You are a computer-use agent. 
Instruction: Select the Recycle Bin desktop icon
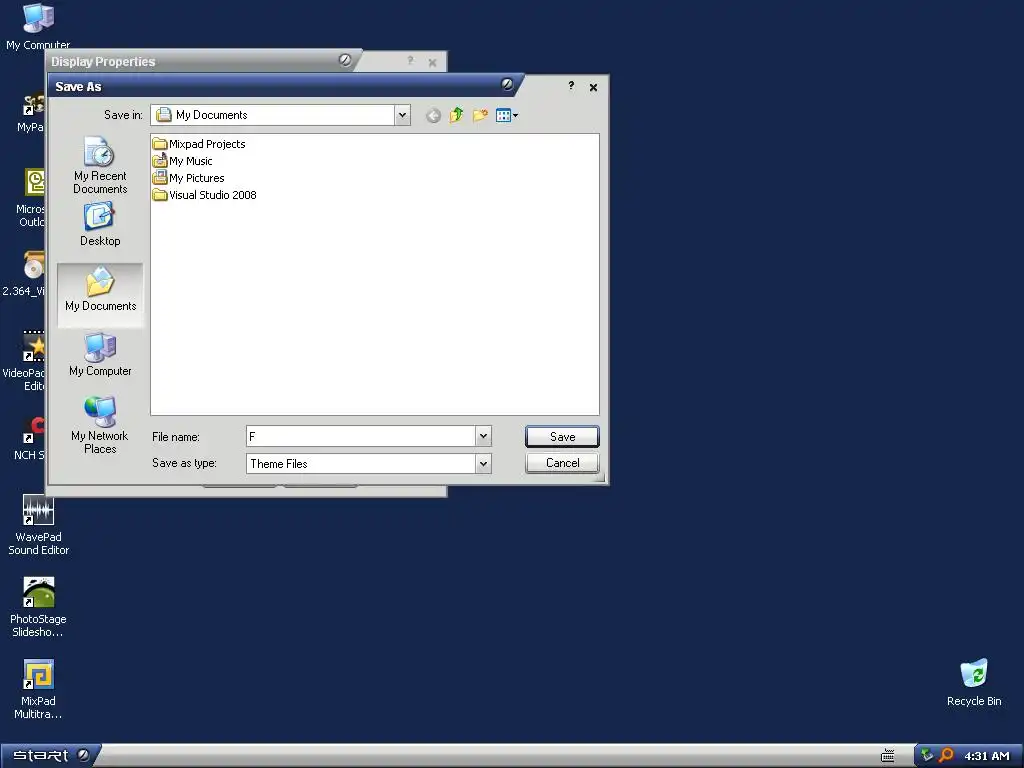(x=974, y=683)
